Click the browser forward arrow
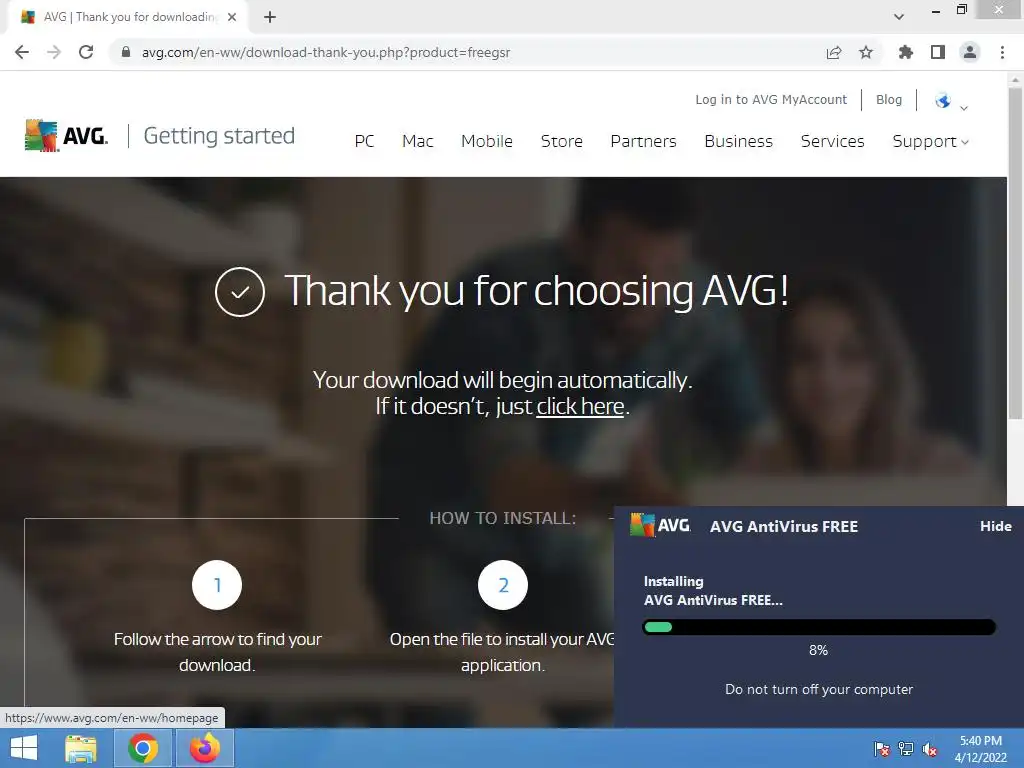 coord(54,52)
